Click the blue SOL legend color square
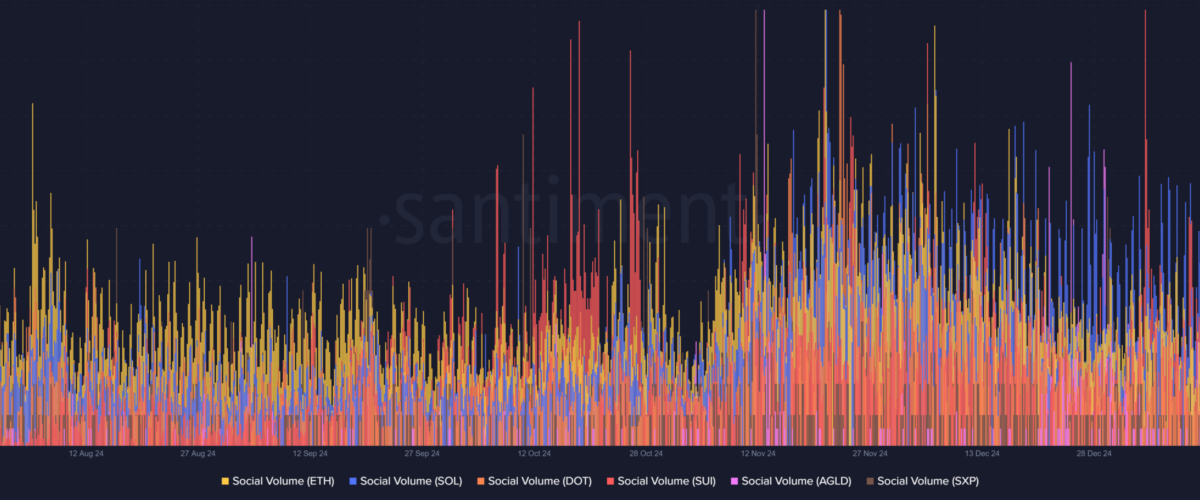Screen dimensions: 1200x500 (x=353, y=481)
